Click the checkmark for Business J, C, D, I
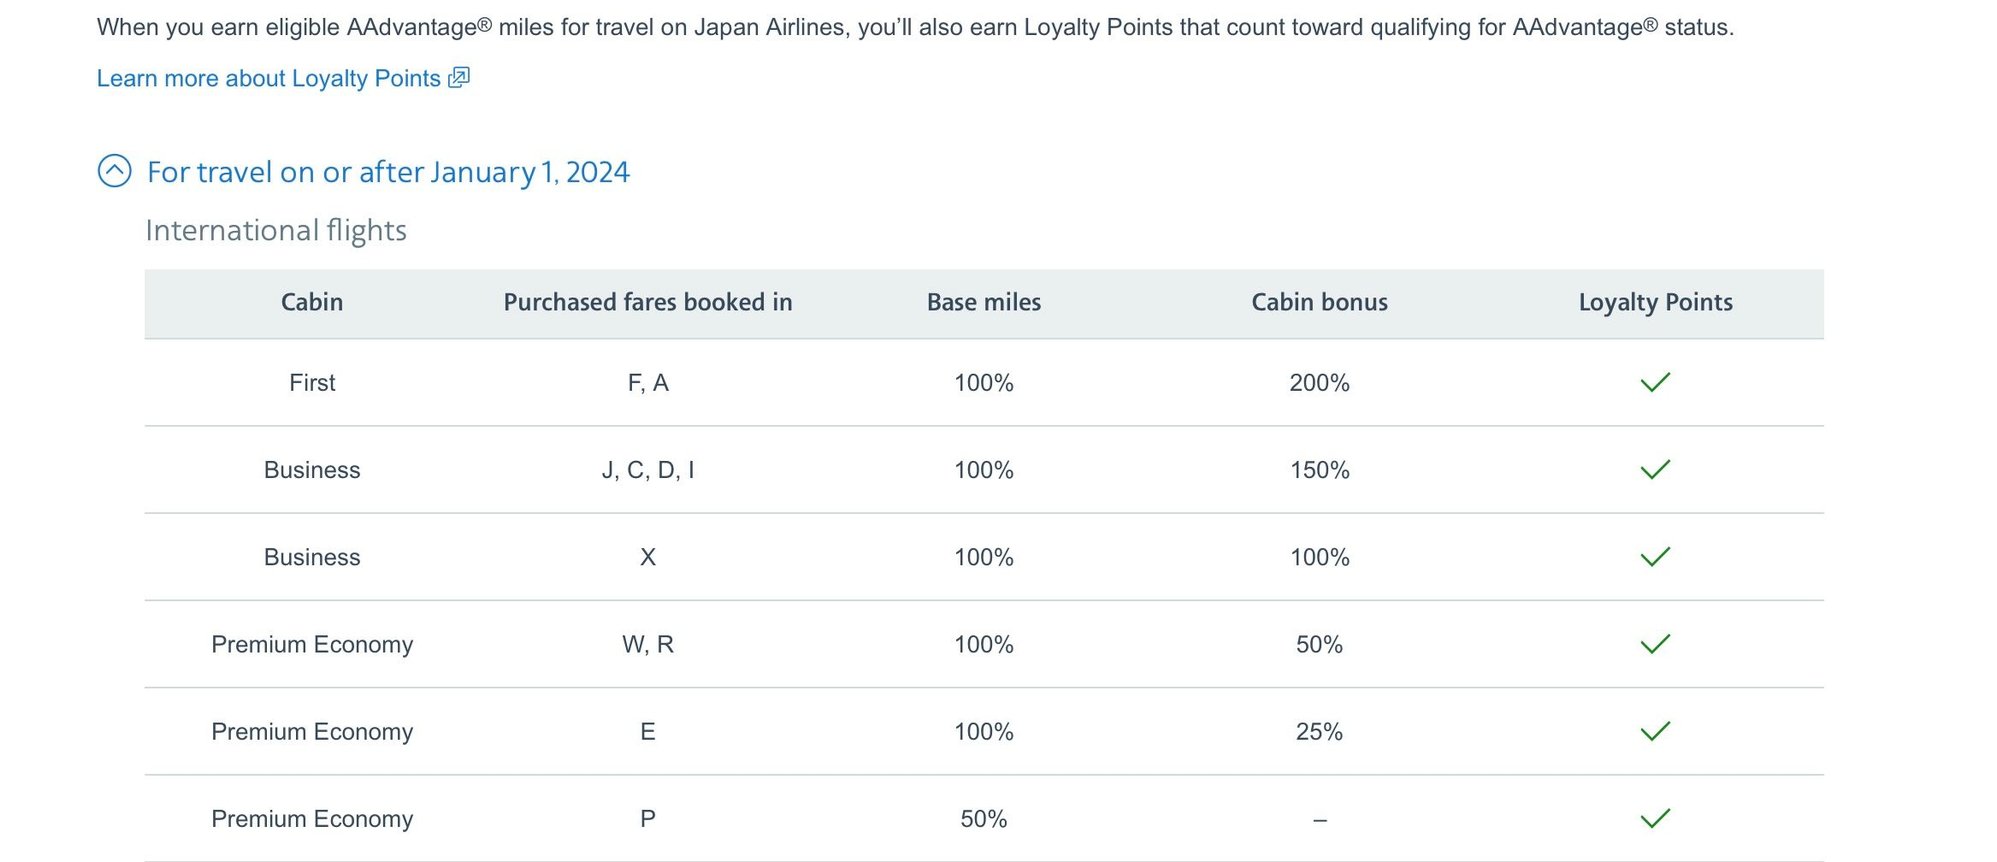 1655,469
